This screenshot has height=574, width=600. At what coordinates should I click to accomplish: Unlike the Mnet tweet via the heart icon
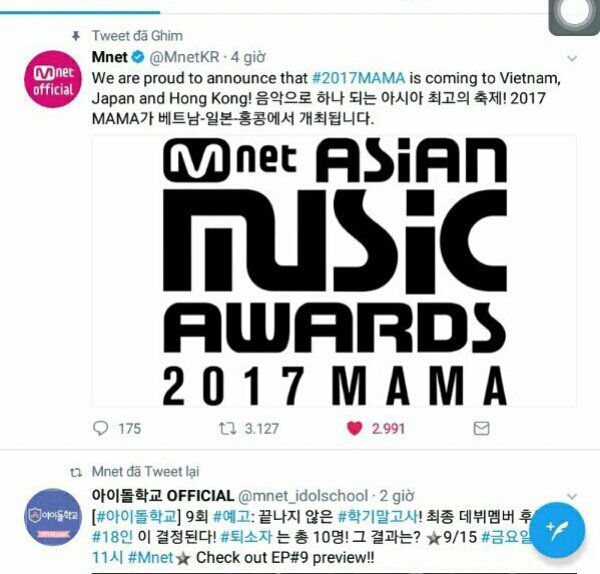tap(354, 428)
